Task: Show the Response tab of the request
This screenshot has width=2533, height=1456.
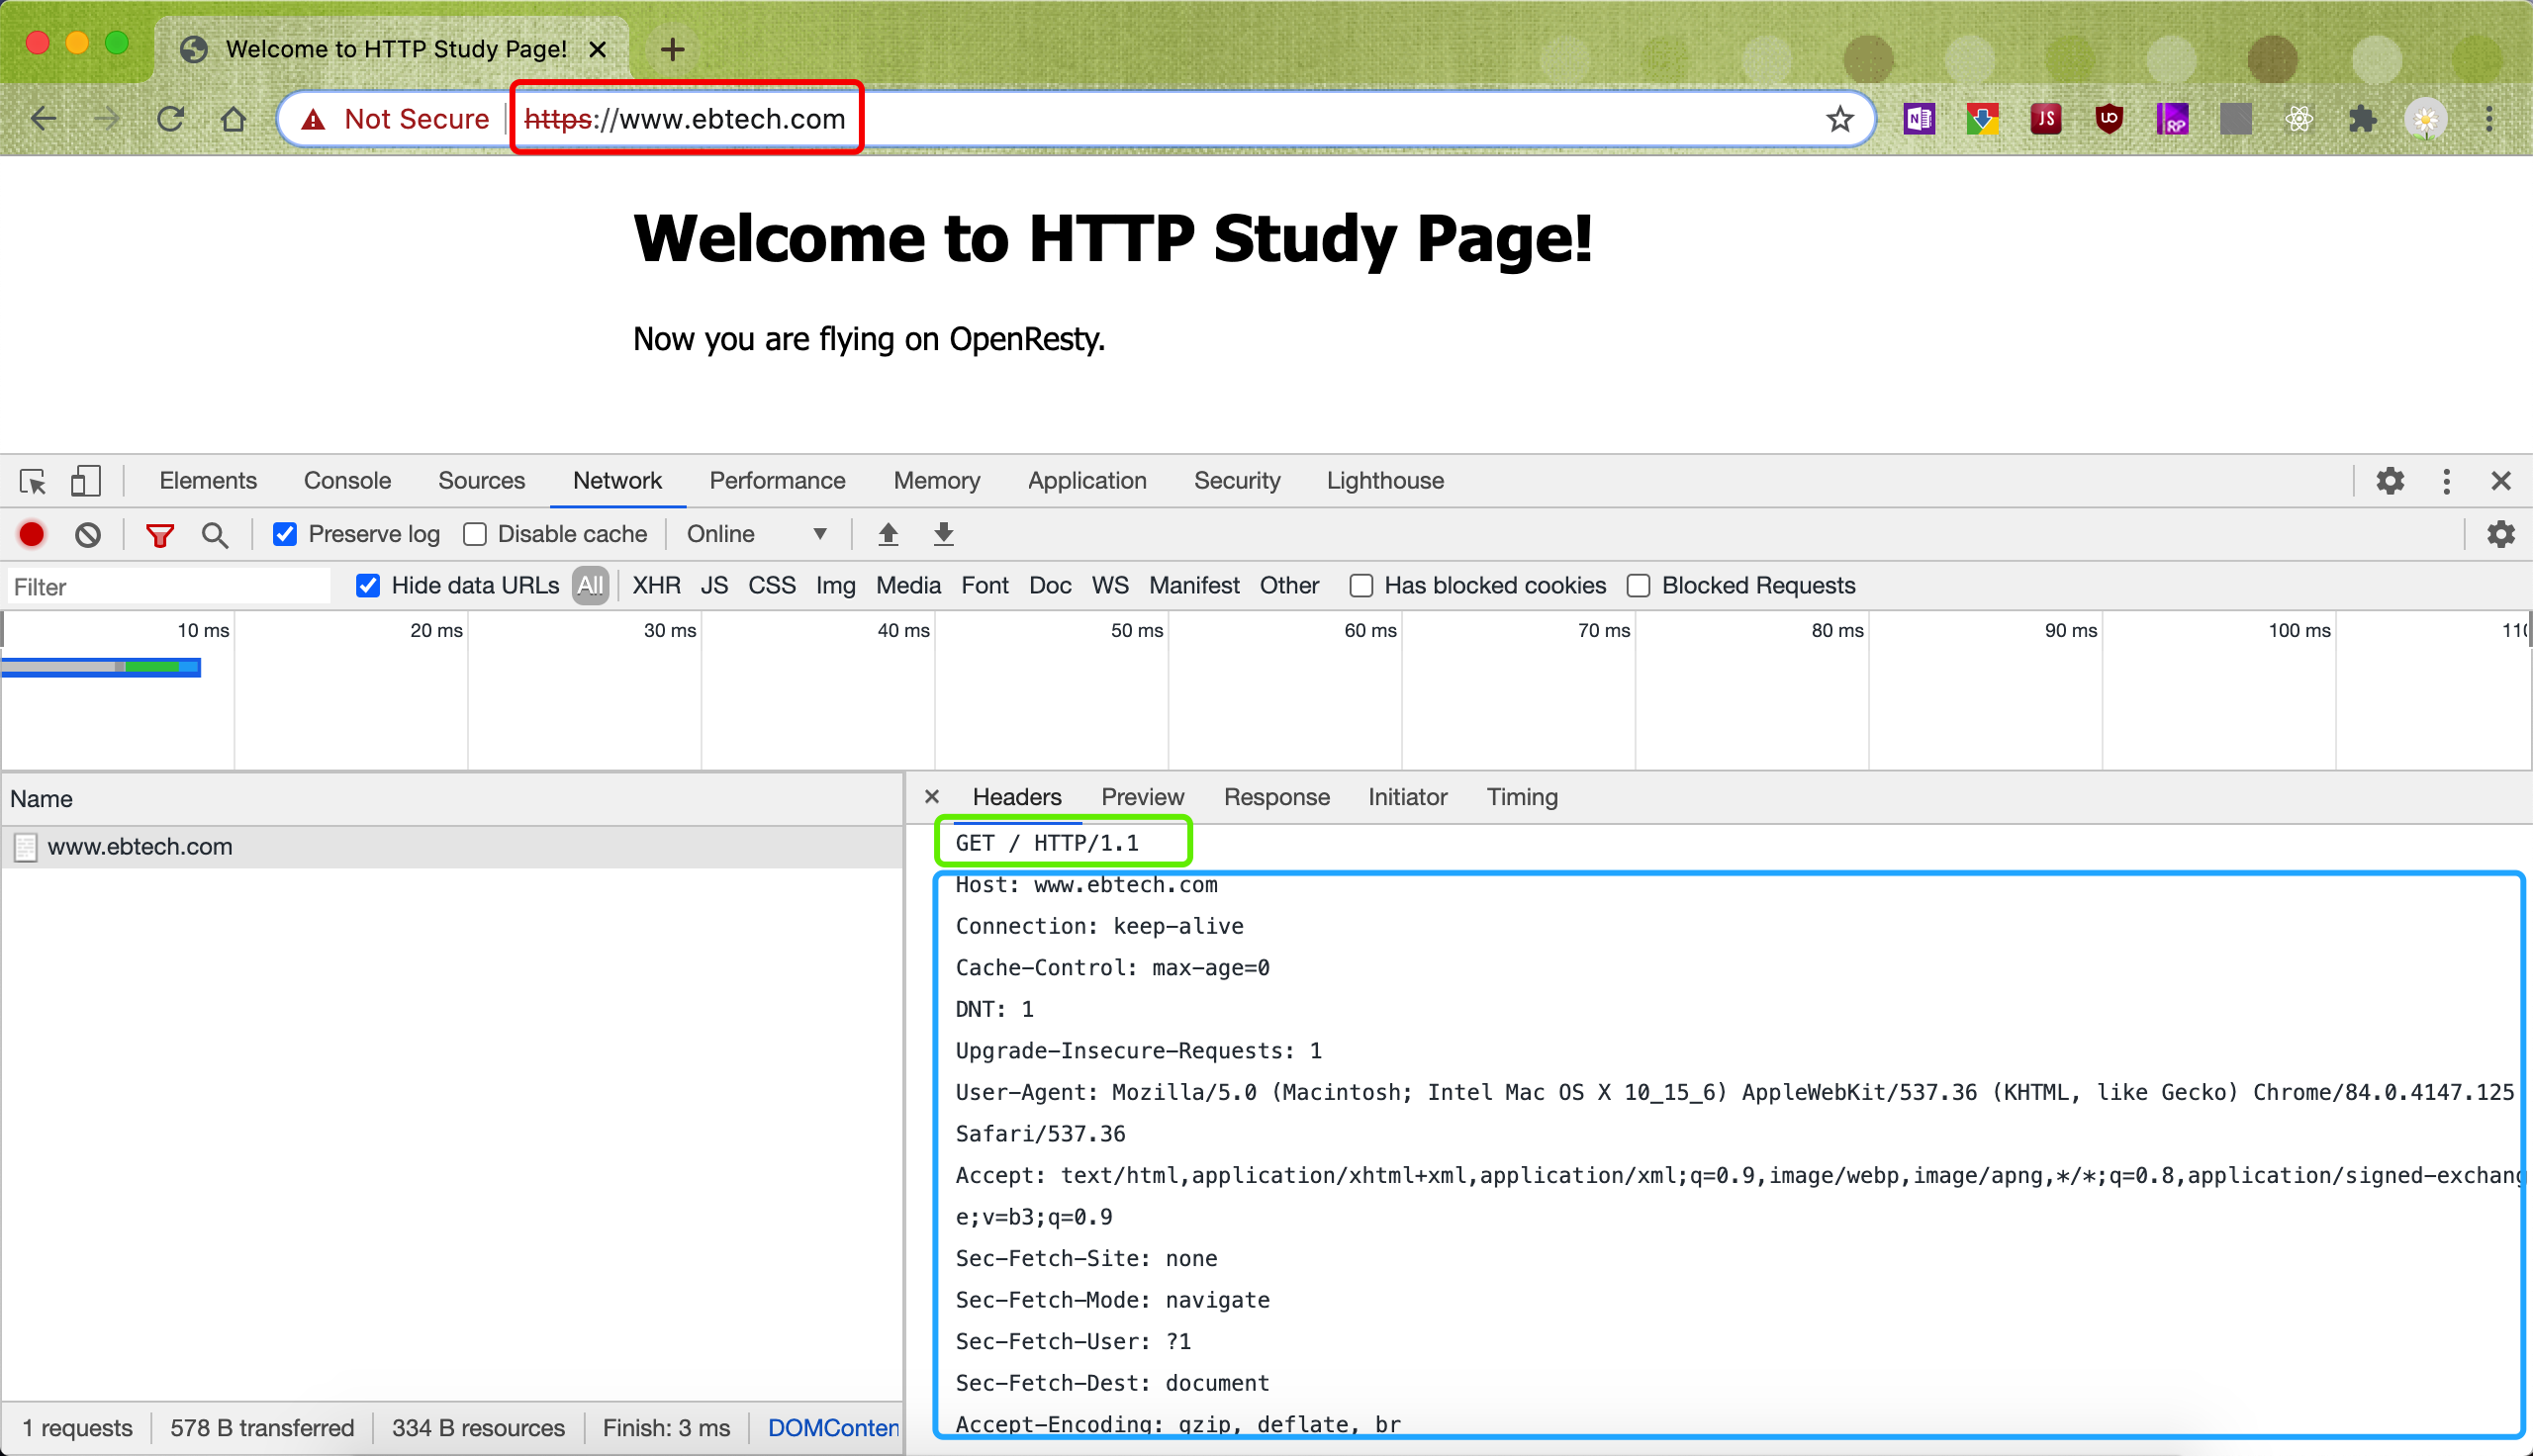Action: pyautogui.click(x=1276, y=797)
